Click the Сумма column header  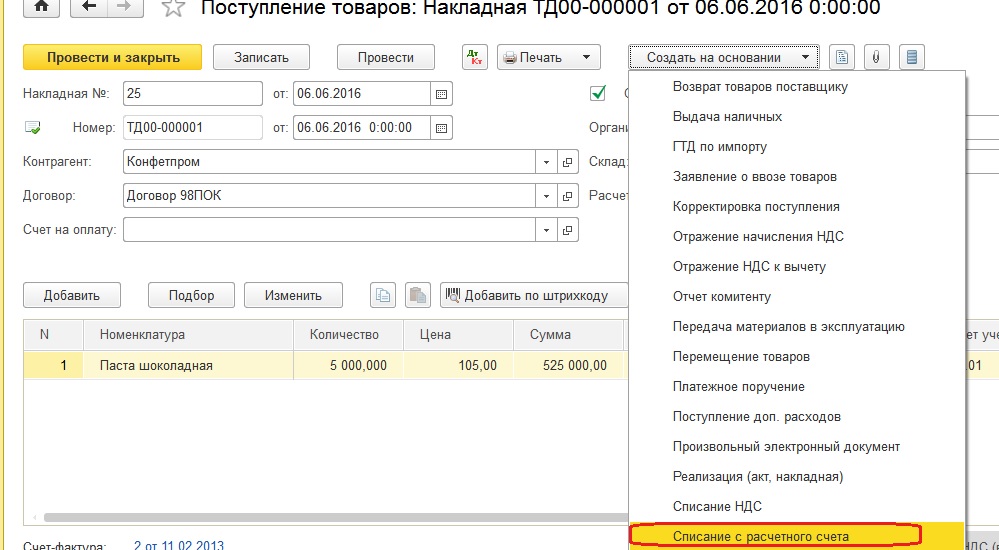pyautogui.click(x=568, y=335)
